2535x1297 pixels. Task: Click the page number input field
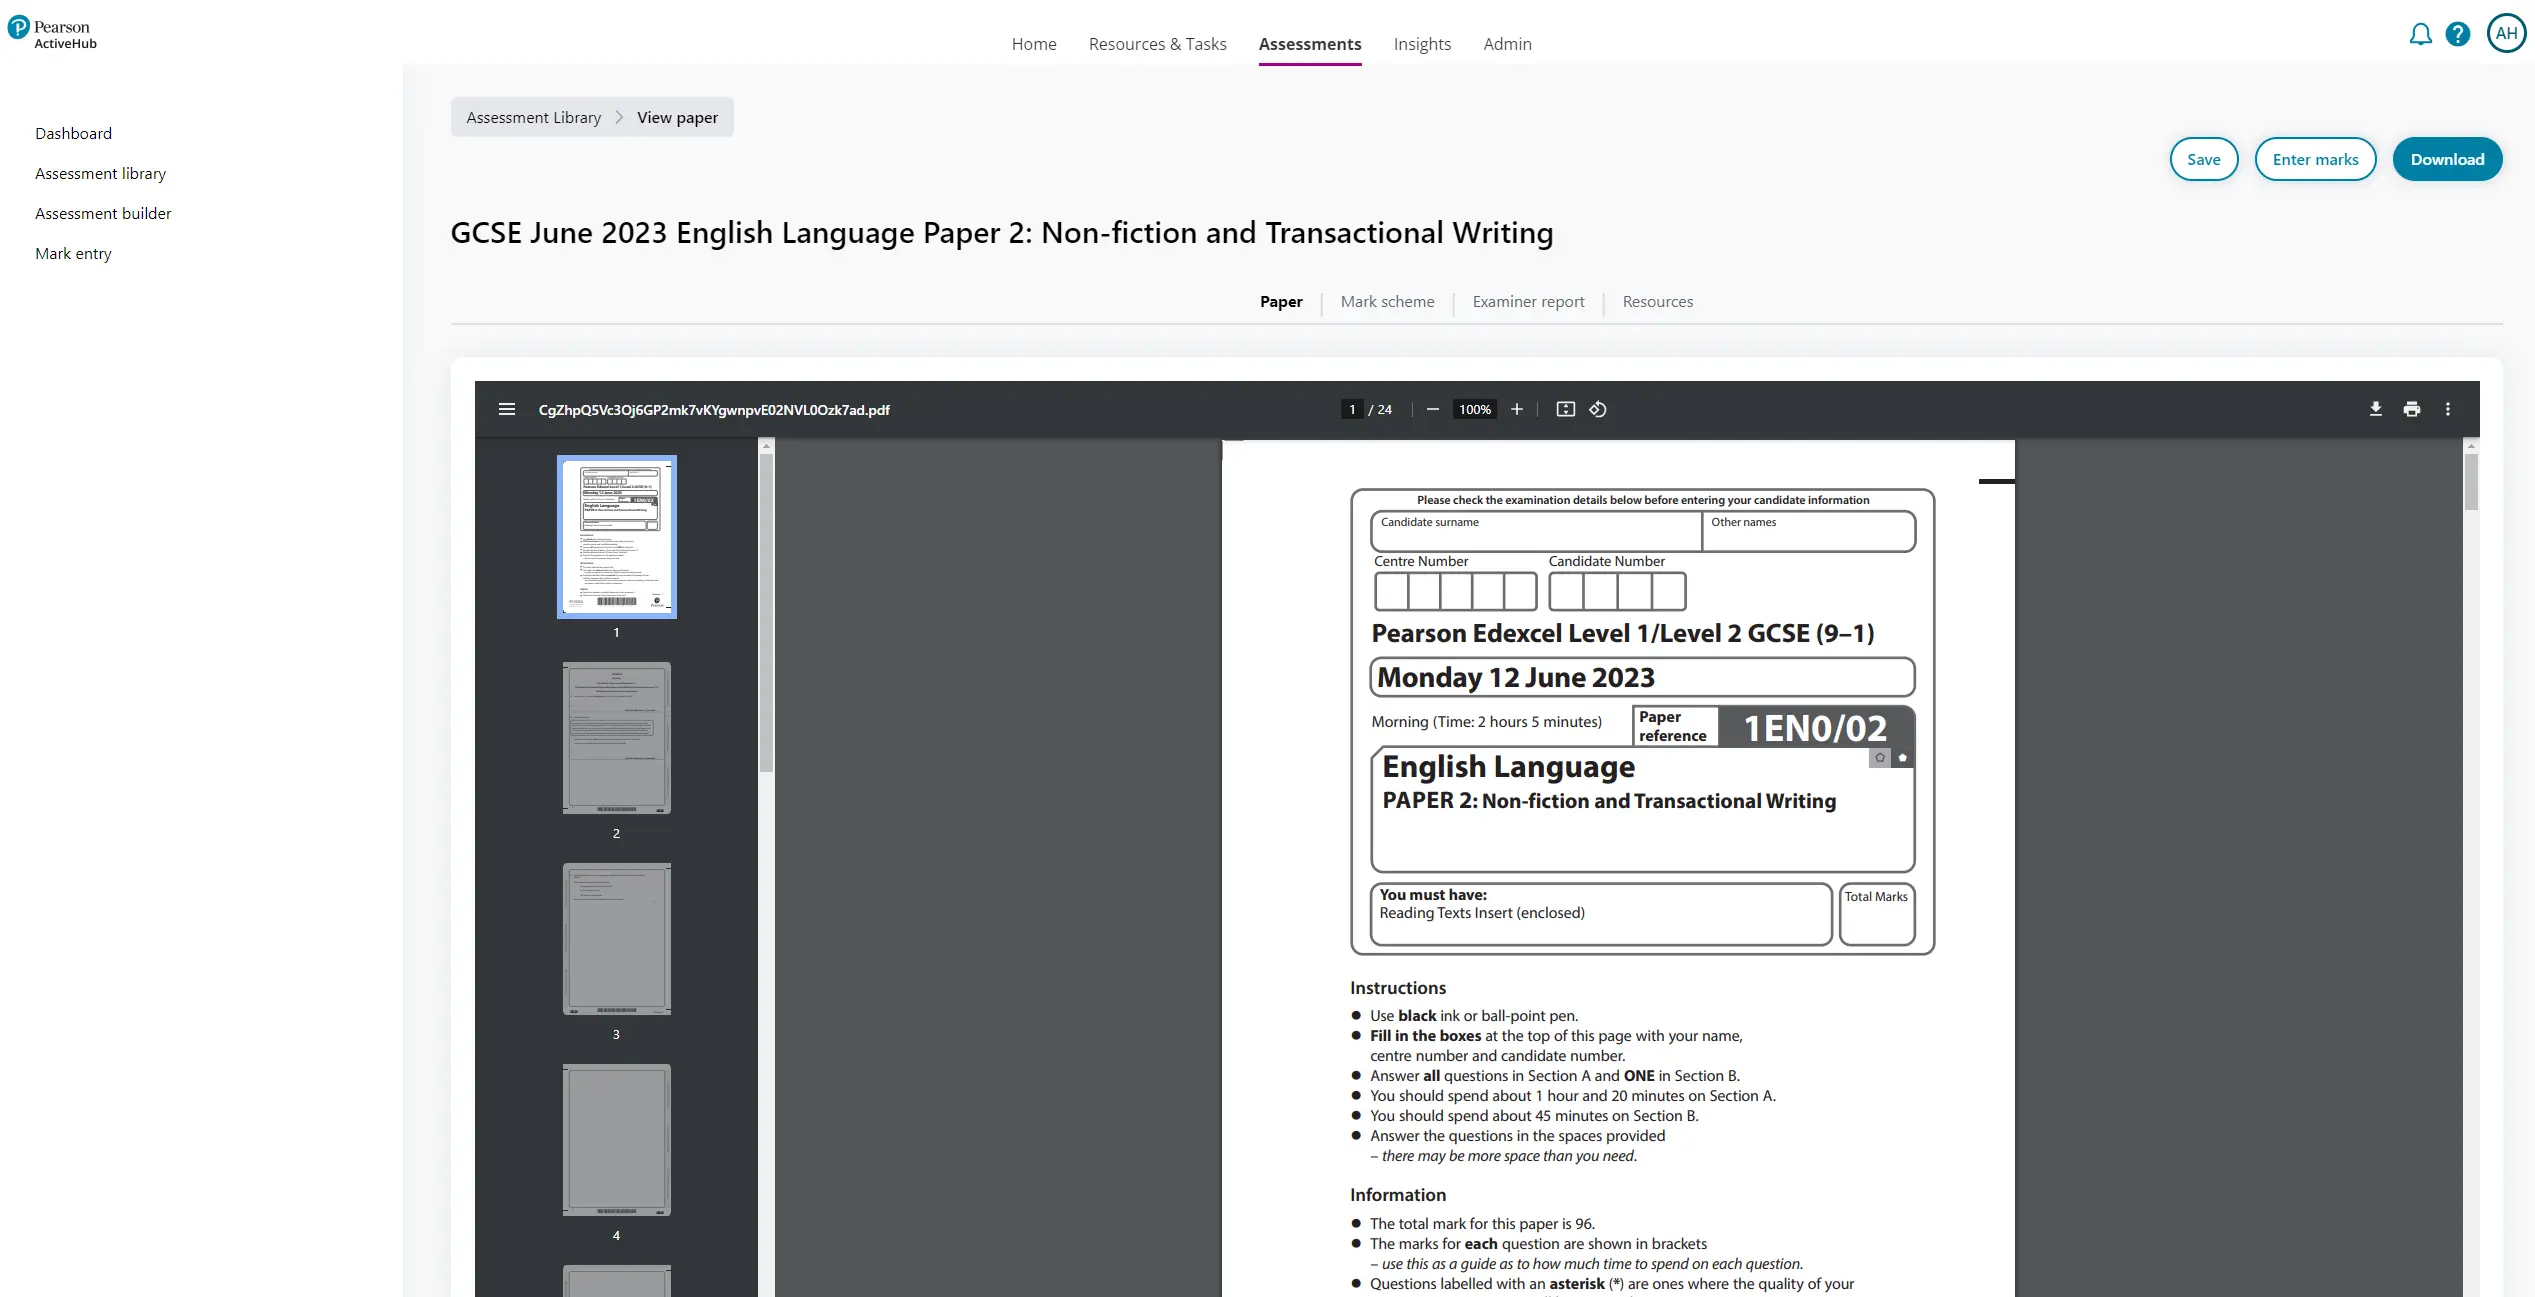1352,409
